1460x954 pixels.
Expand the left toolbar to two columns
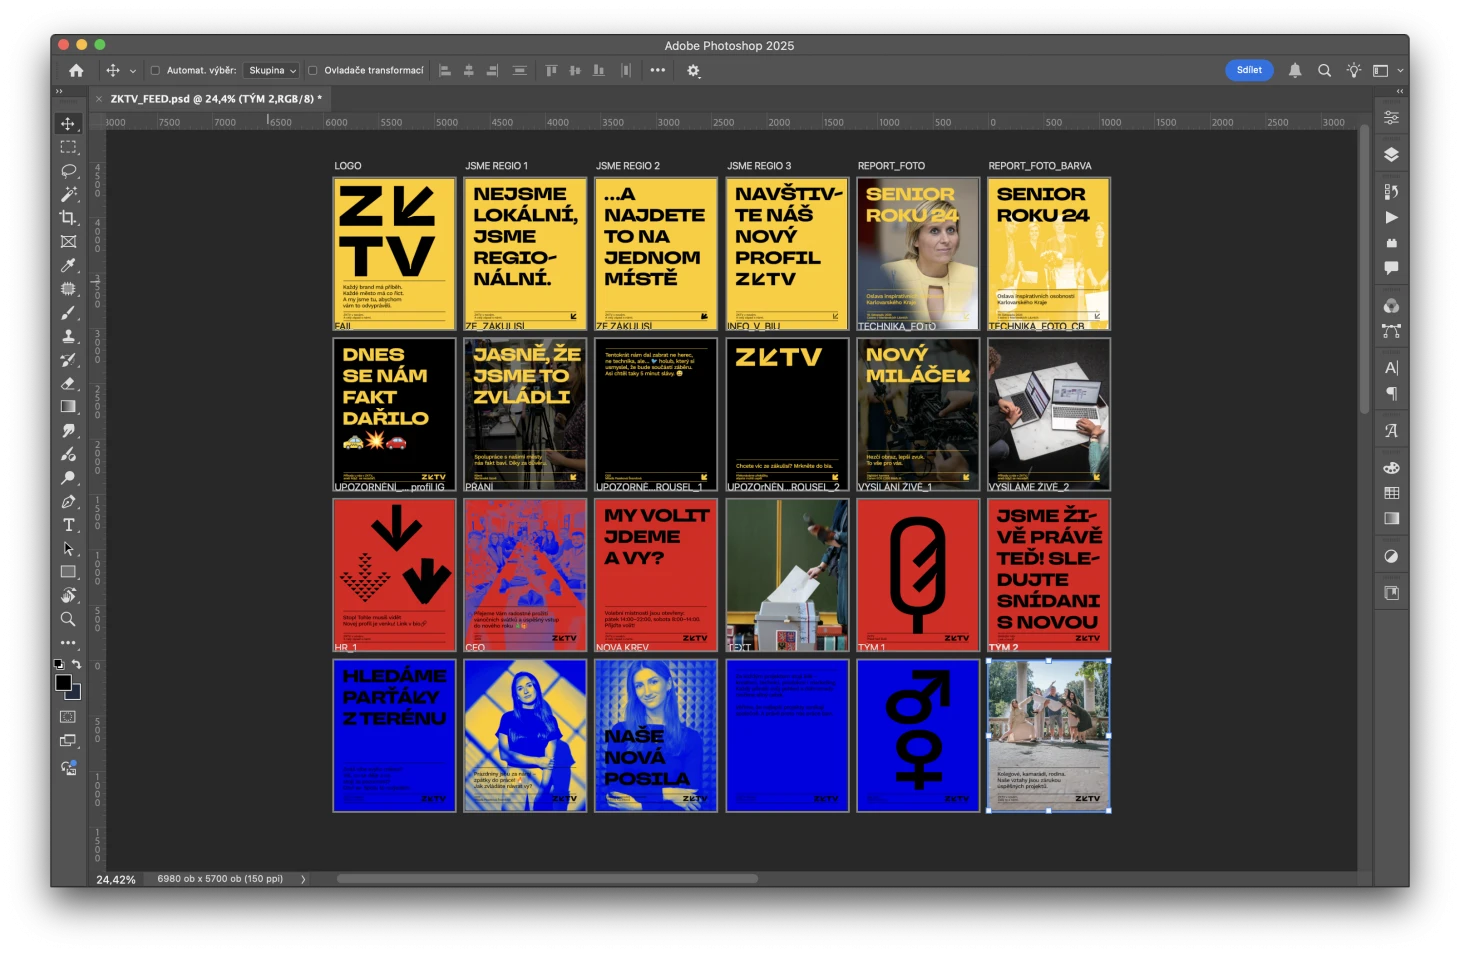click(x=59, y=91)
